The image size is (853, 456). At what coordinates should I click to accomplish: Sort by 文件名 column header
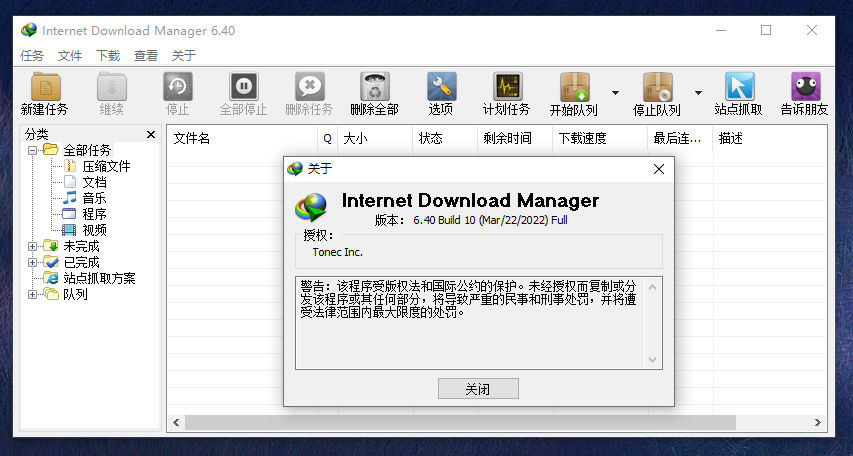tap(242, 138)
